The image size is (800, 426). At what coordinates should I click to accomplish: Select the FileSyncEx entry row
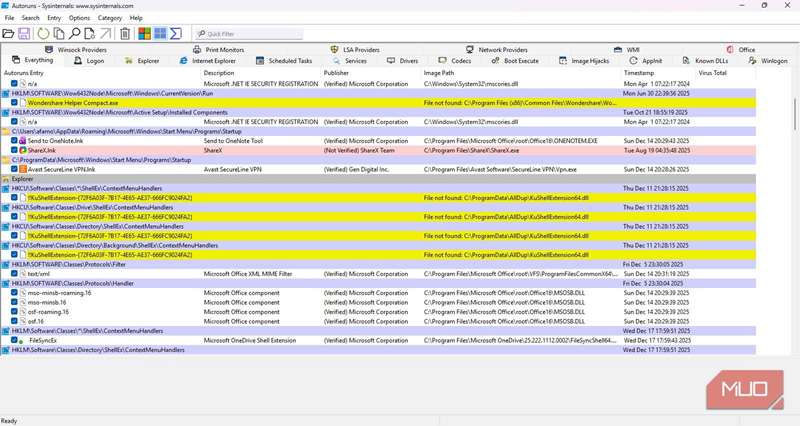43,340
